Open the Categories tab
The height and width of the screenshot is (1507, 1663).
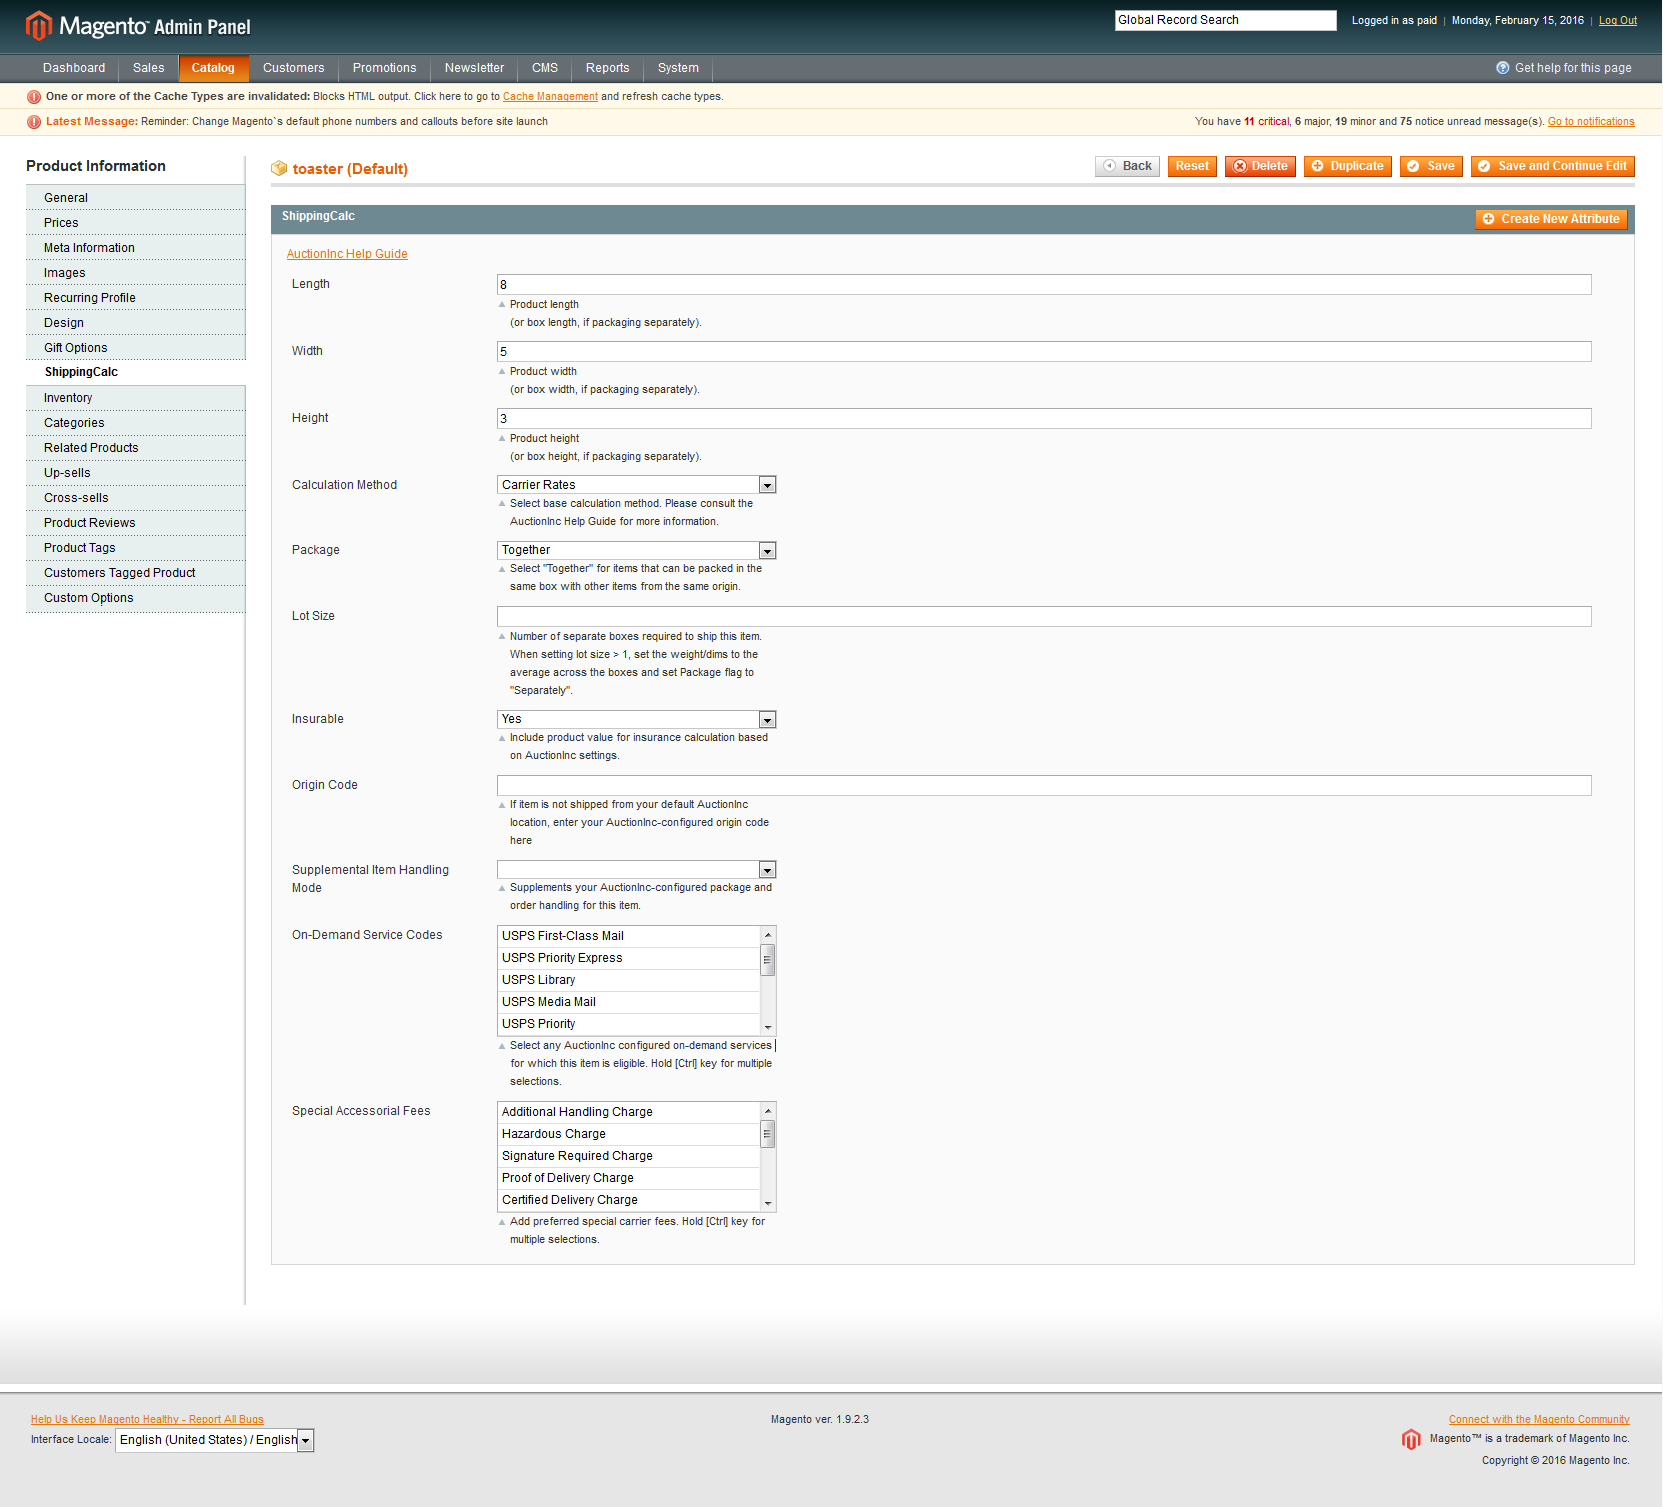pos(136,423)
